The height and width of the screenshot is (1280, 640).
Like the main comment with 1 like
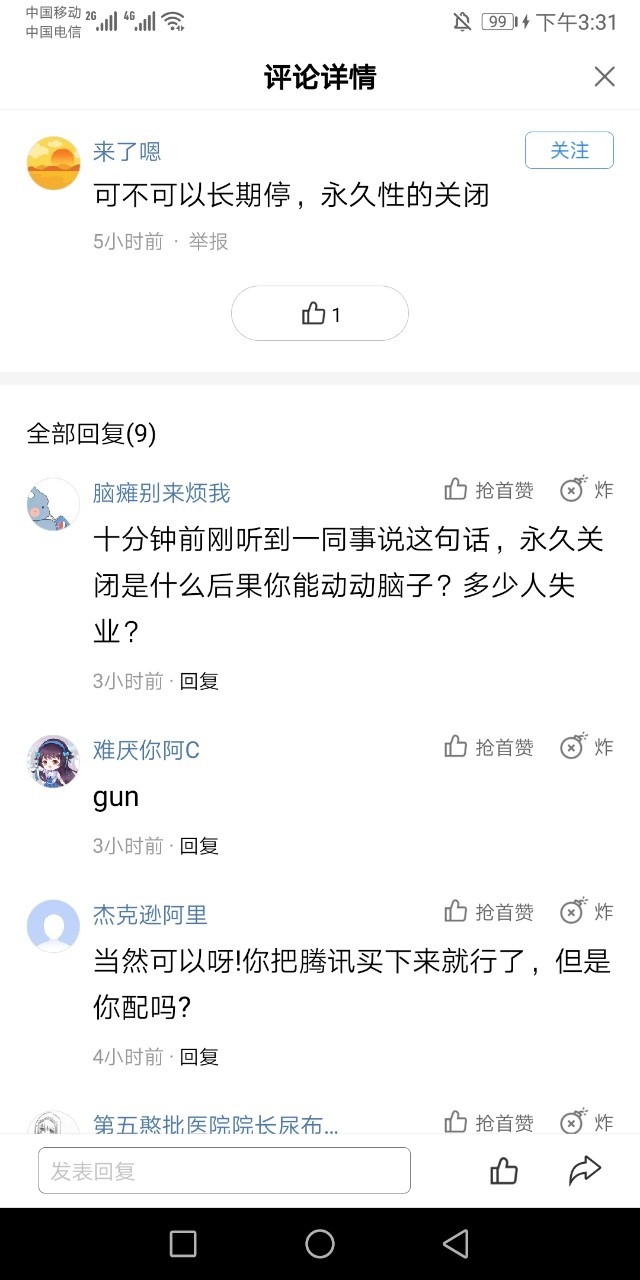tap(320, 314)
